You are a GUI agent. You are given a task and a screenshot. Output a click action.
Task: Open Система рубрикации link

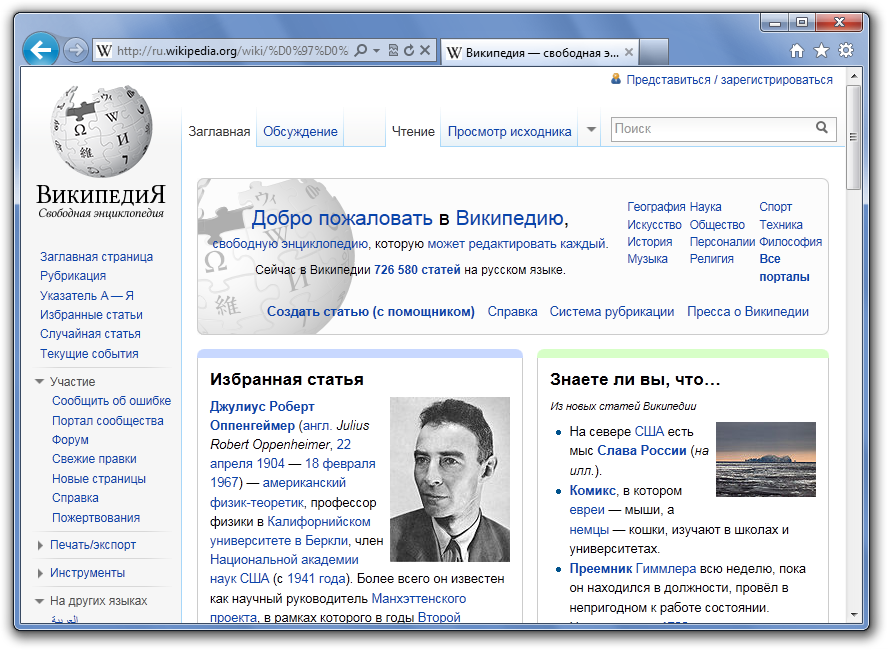(612, 311)
